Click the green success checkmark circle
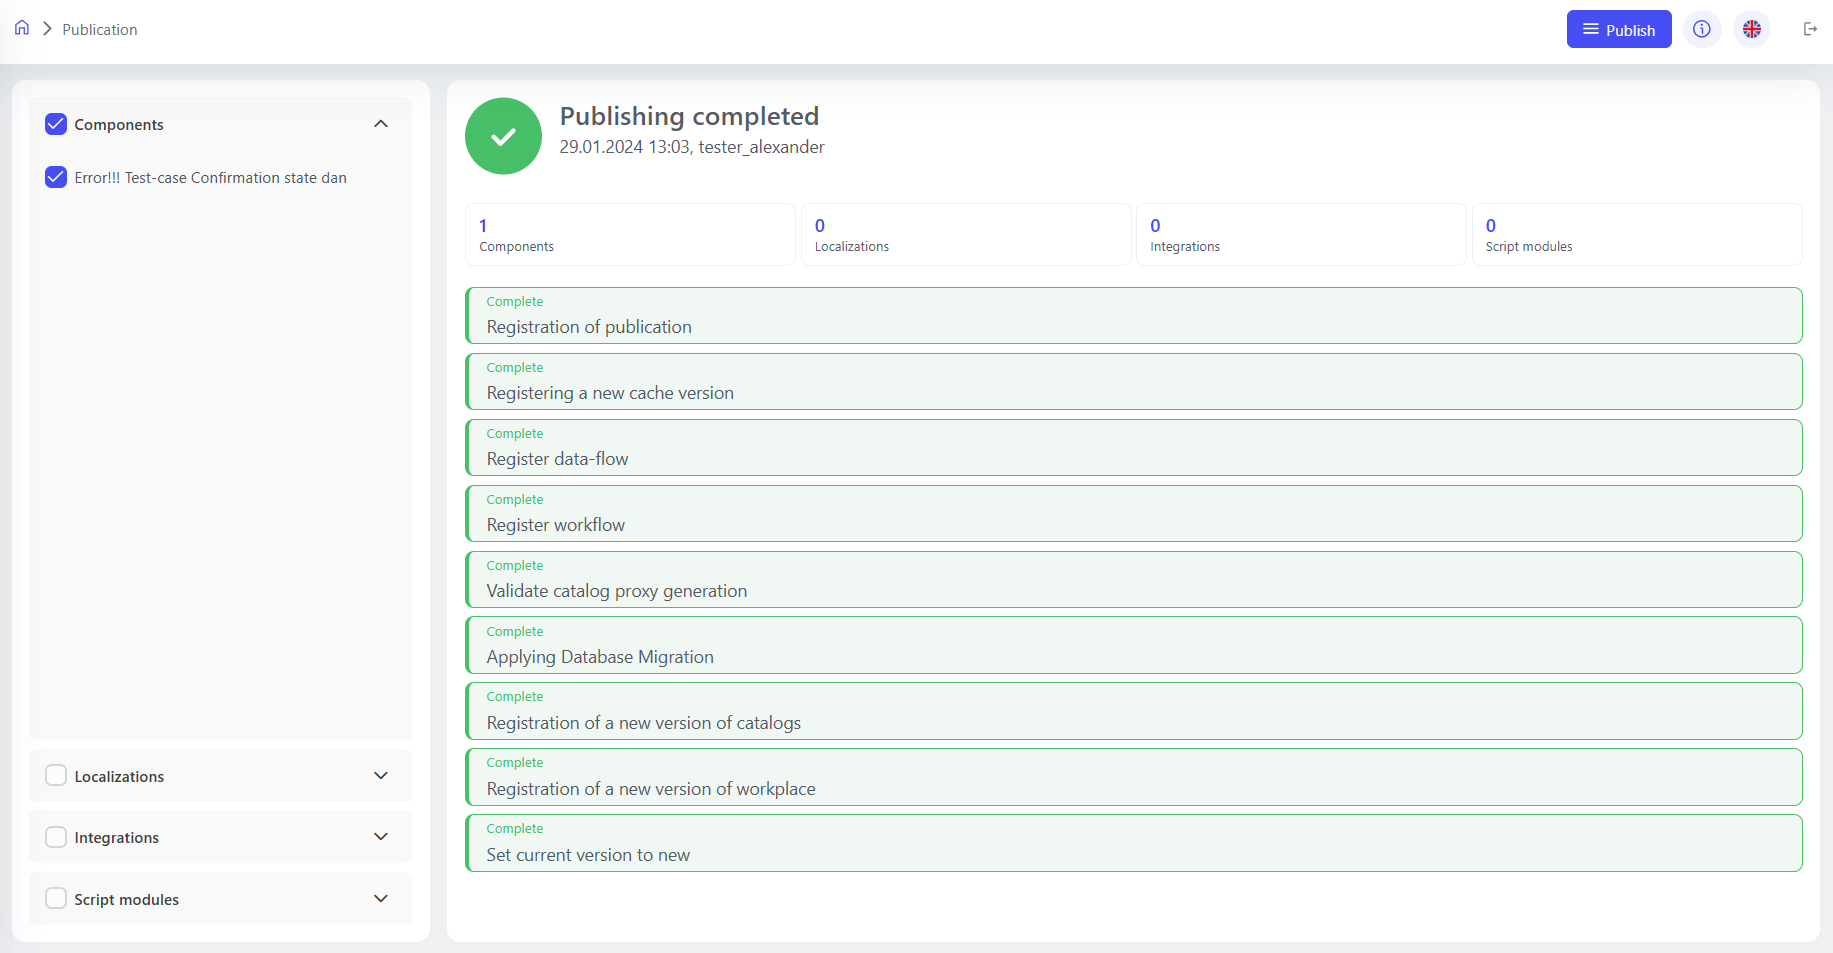 [x=503, y=136]
